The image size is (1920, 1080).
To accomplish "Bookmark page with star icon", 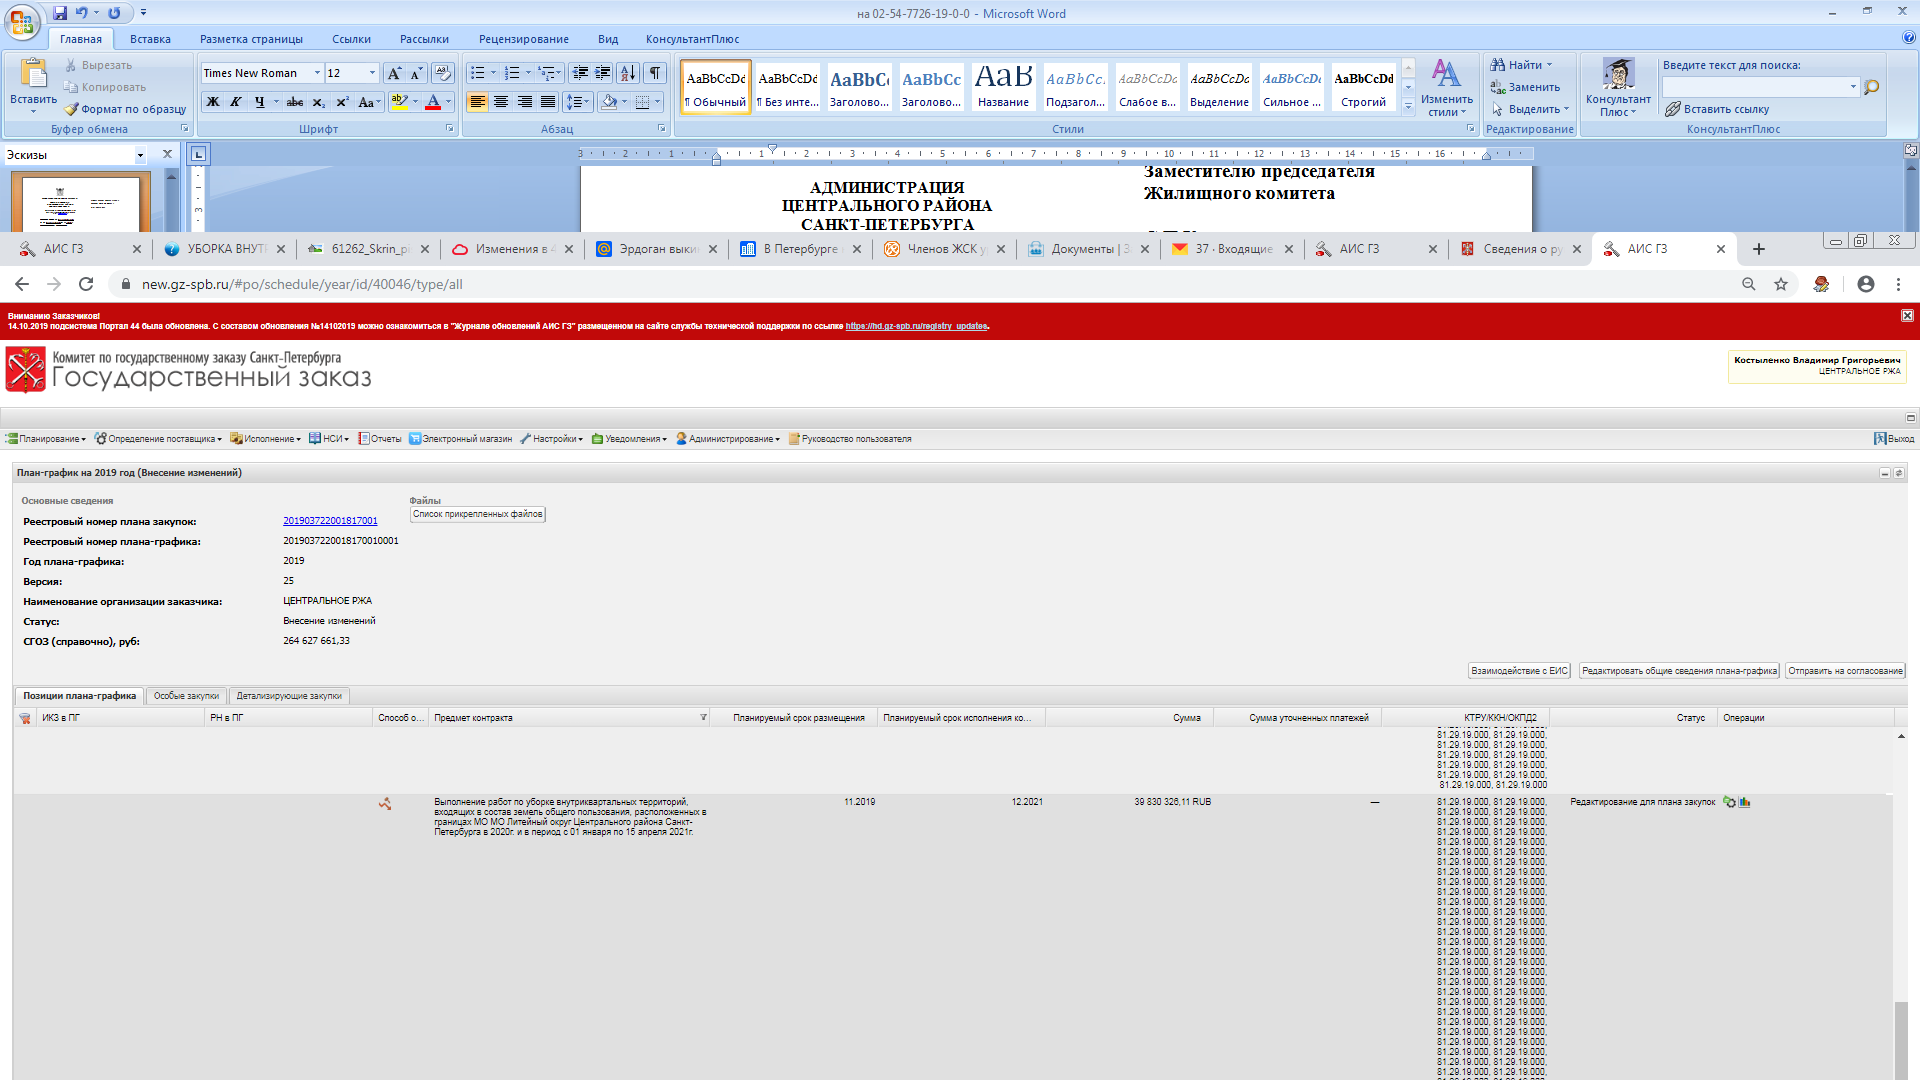I will 1781,284.
